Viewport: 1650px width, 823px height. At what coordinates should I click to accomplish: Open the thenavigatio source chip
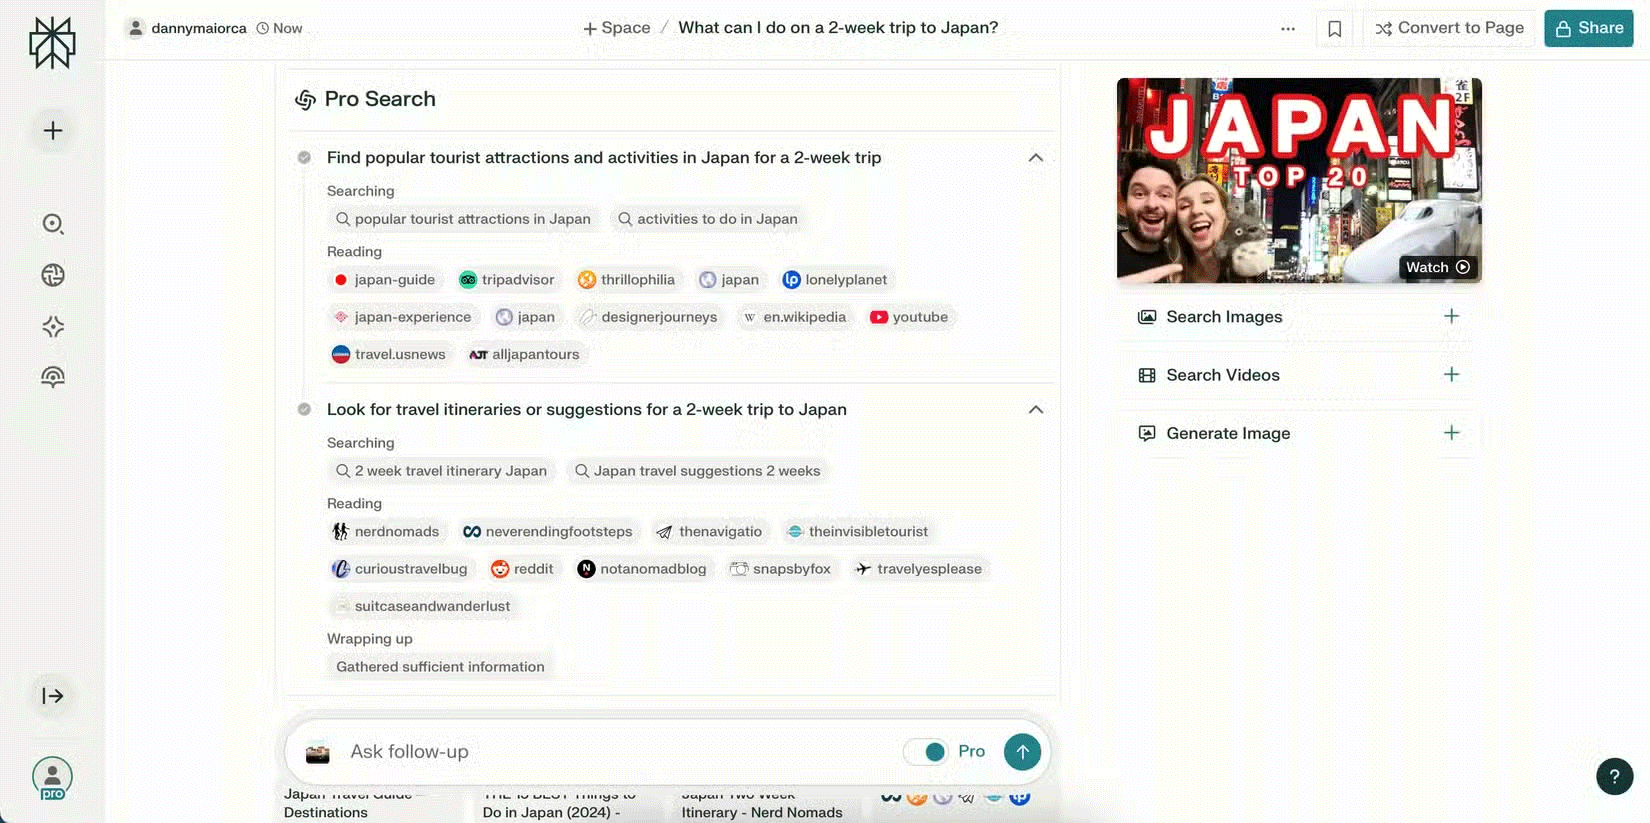(x=709, y=532)
